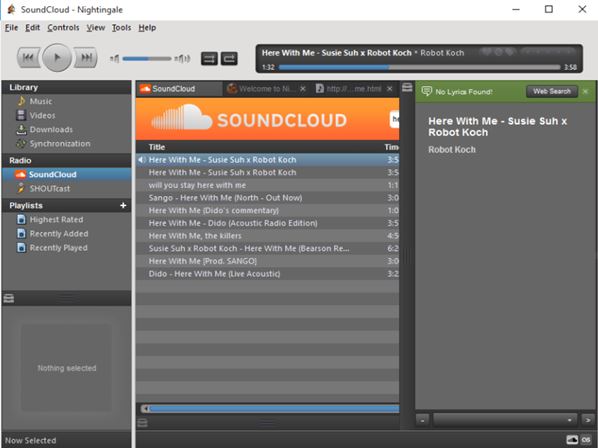Select the playing Here With Me track row

pos(268,160)
